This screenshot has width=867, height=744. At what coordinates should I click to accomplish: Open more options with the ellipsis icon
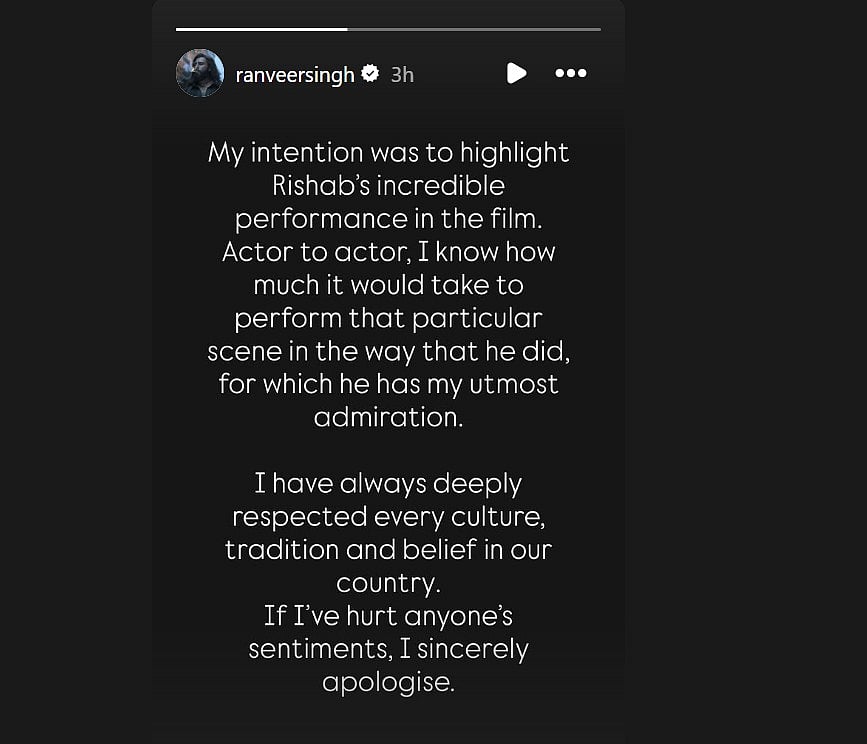(x=571, y=72)
